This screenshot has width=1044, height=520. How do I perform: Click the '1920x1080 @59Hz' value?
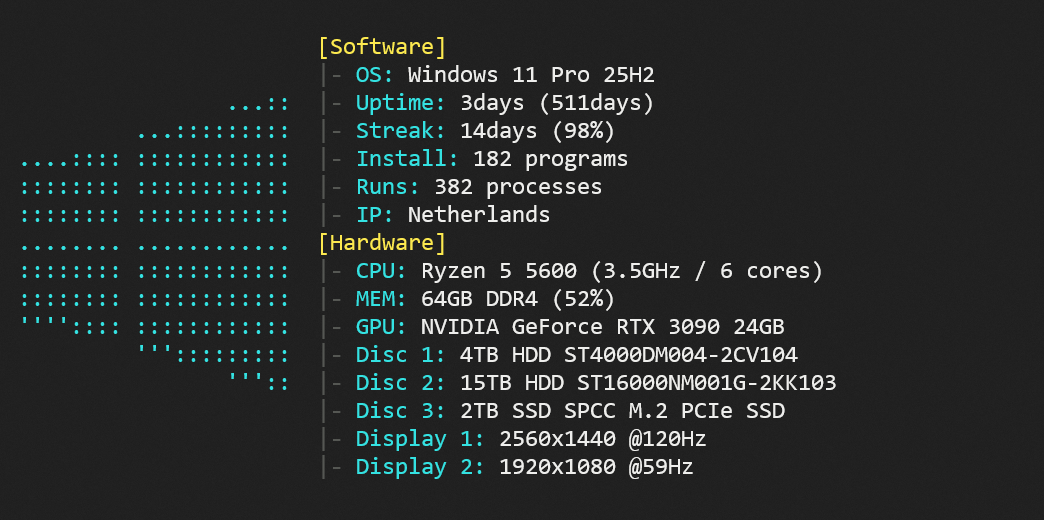(x=597, y=467)
